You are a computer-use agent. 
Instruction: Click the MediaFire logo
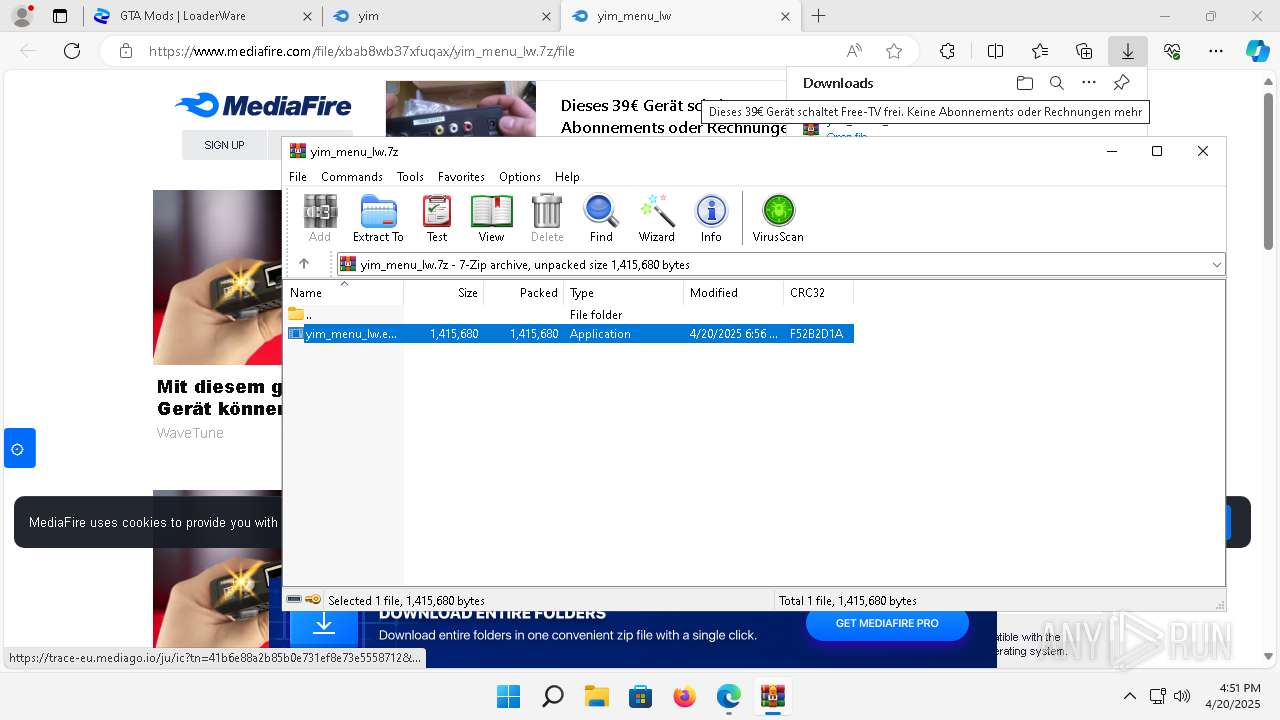[x=263, y=105]
